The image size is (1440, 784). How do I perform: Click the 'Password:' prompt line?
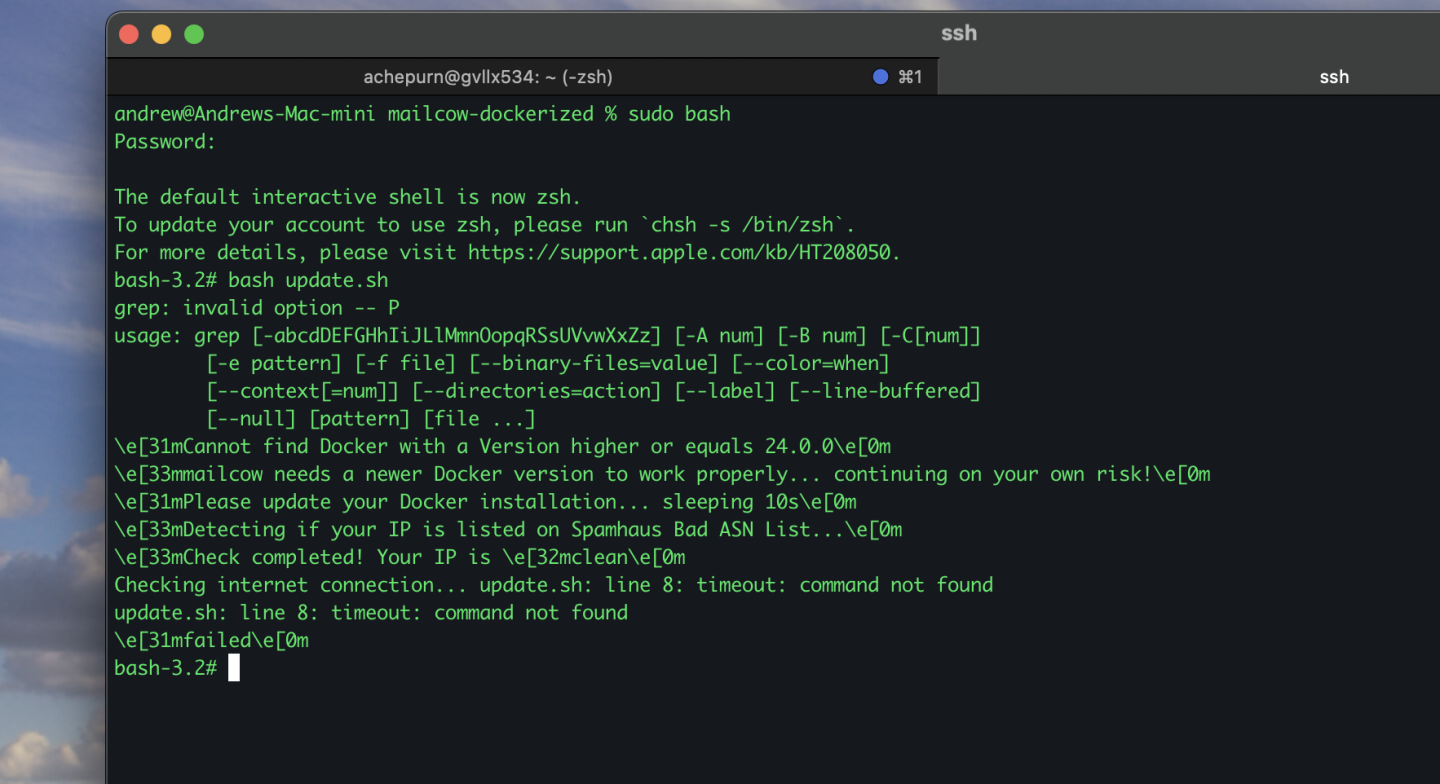165,142
